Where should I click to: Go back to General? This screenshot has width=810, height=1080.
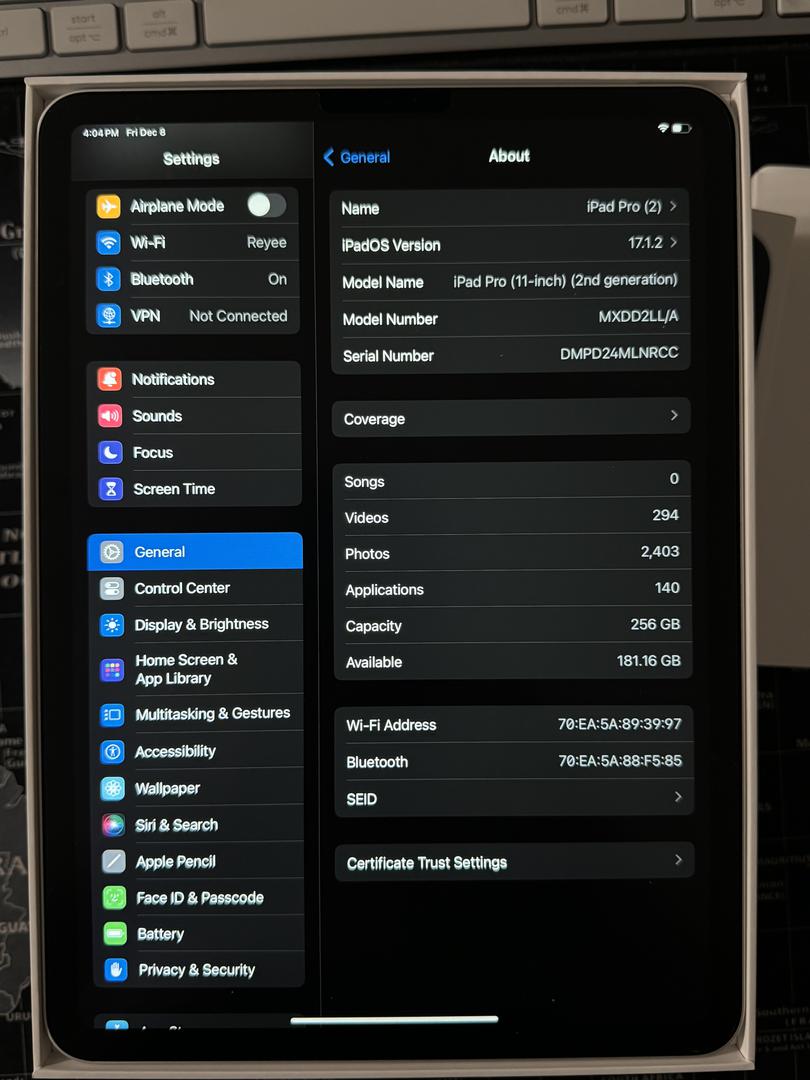click(x=357, y=157)
